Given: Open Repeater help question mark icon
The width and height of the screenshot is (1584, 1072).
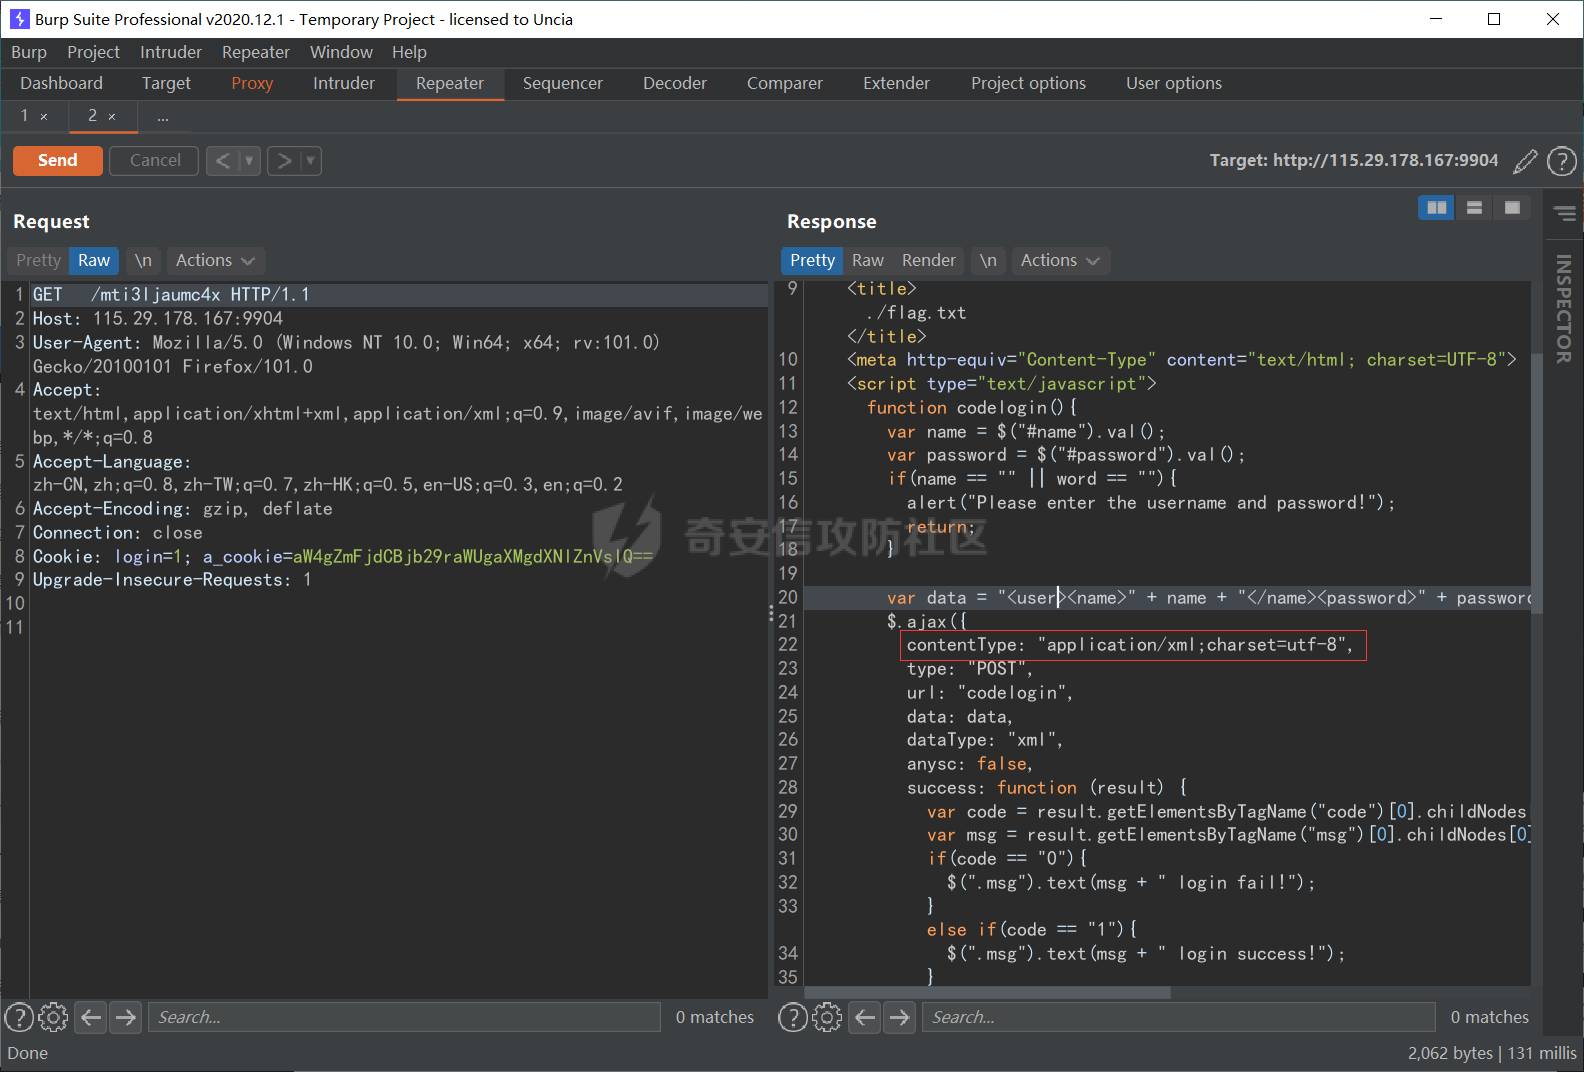Looking at the screenshot, I should [1561, 160].
